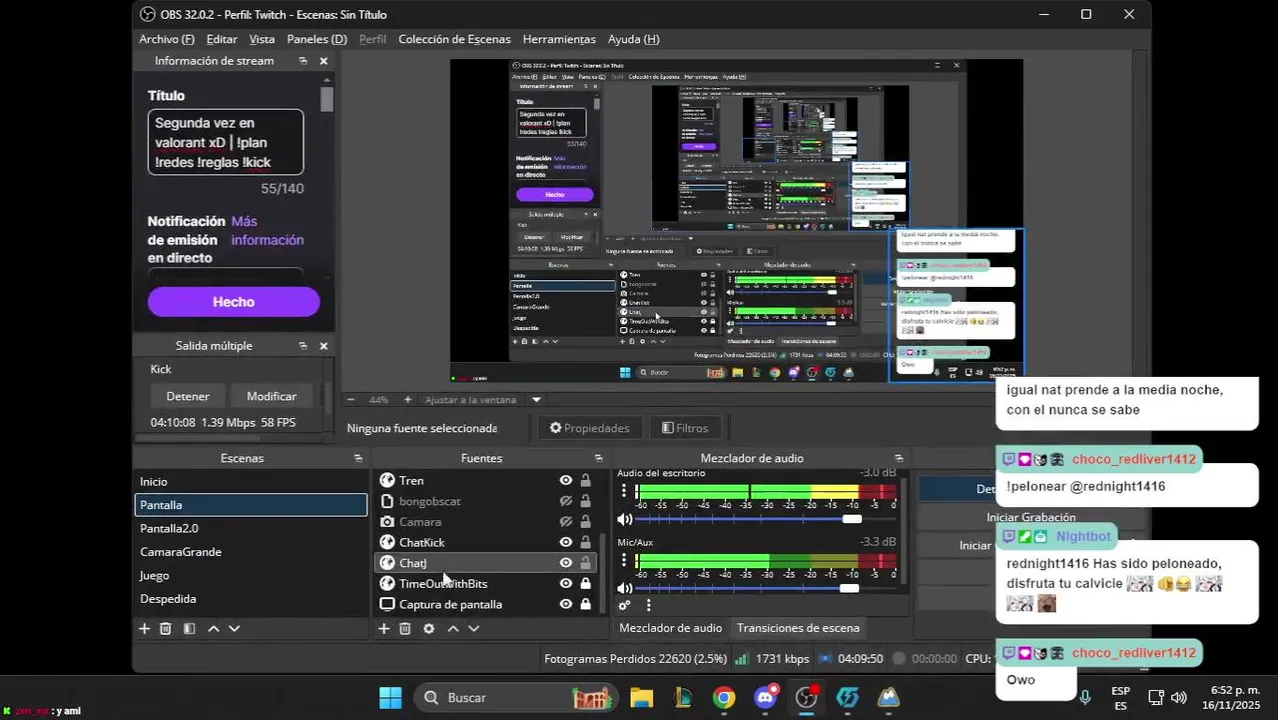Open the audio mixer three-dot menu at bottom
1278x720 pixels.
[x=648, y=605]
